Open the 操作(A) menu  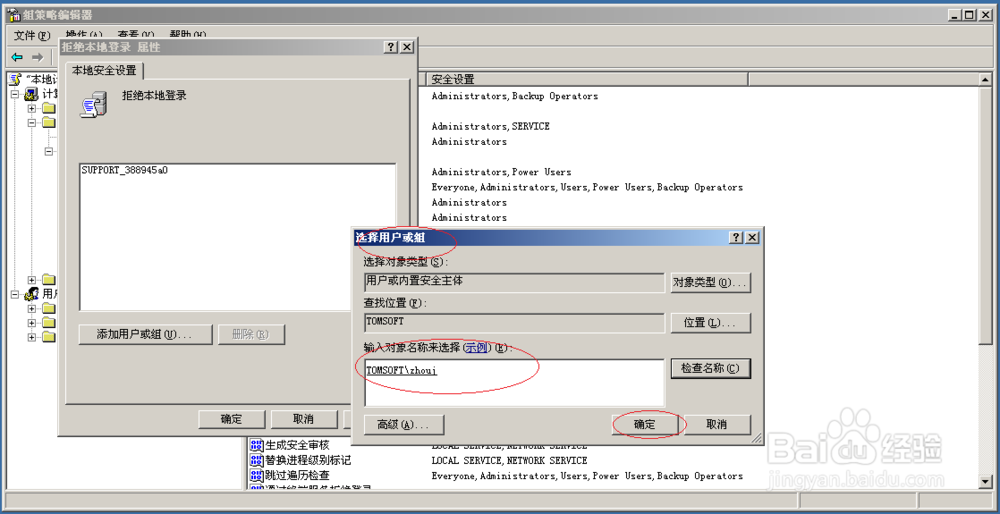pos(84,35)
